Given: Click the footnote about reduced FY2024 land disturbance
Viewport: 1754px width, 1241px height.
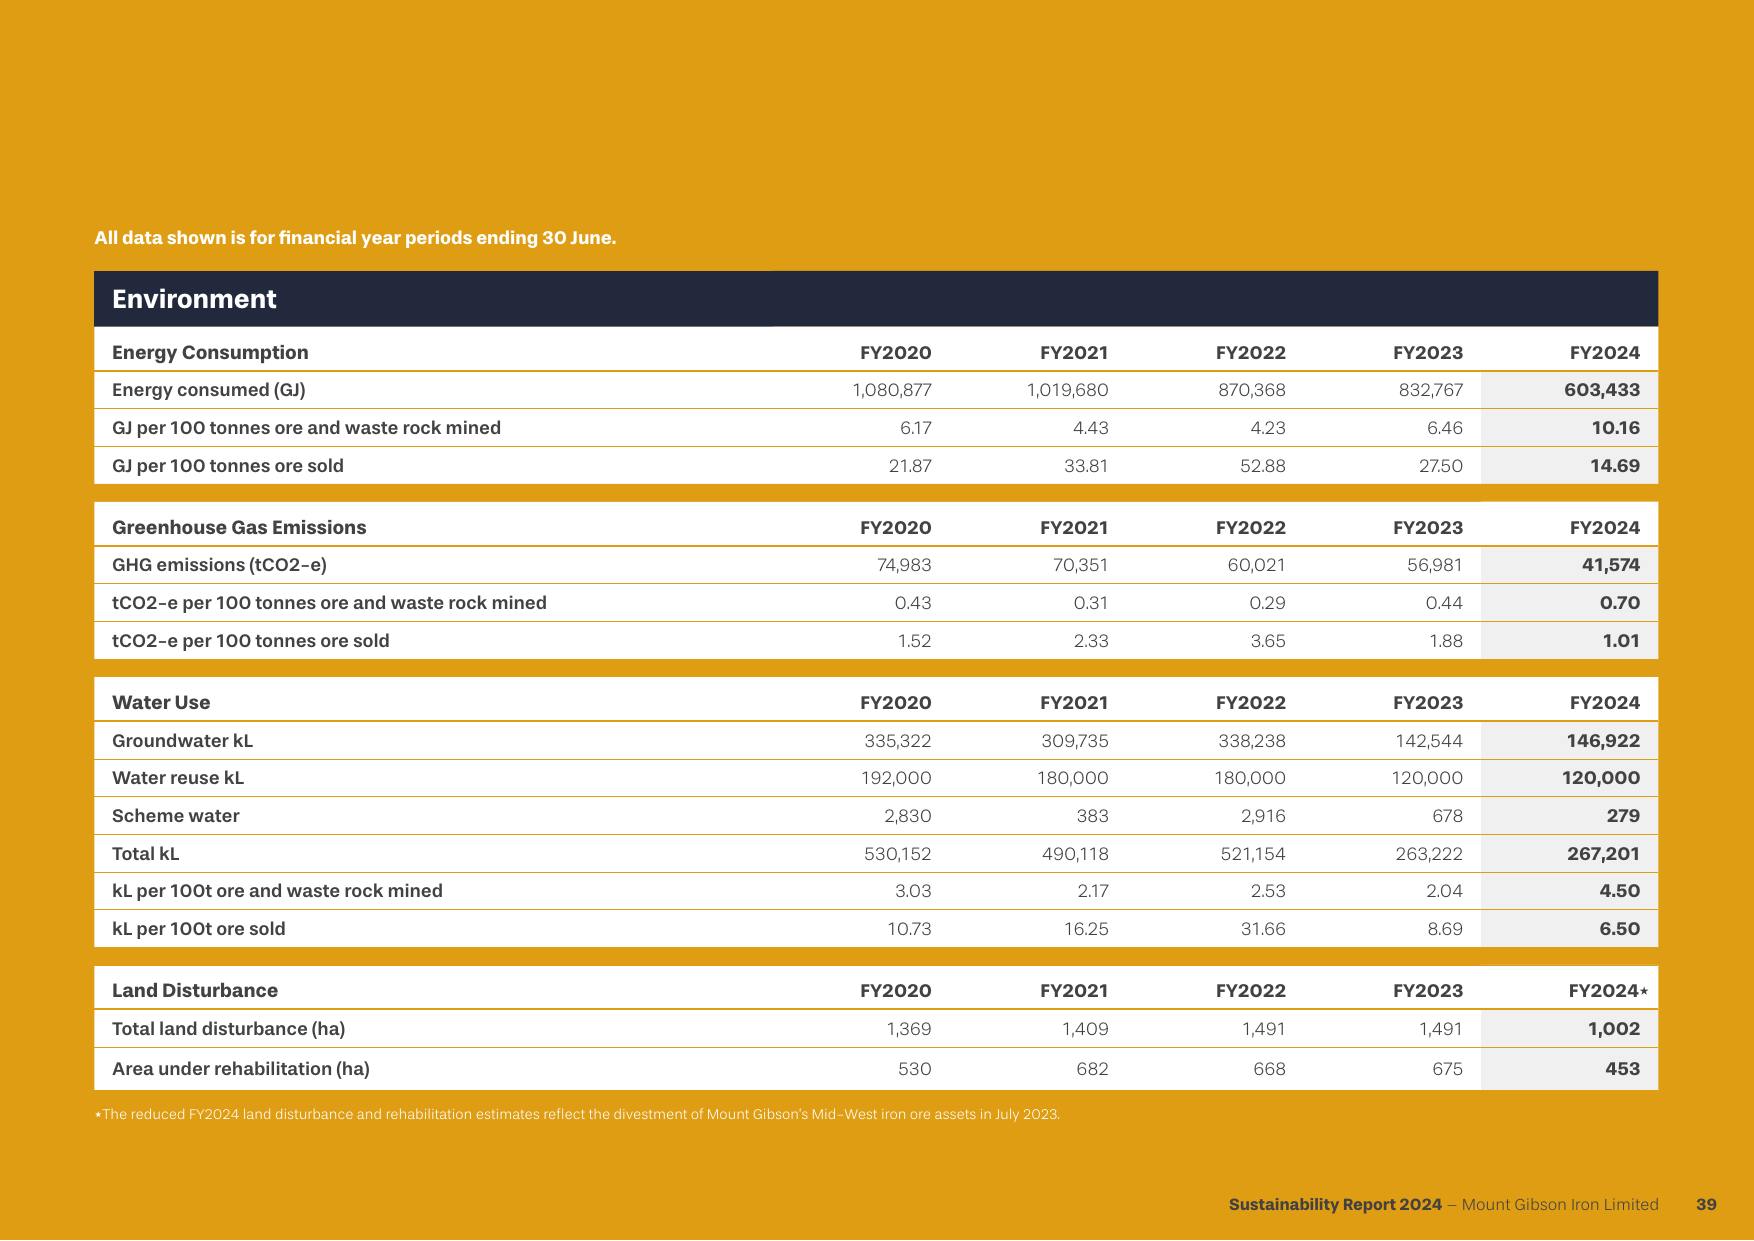Looking at the screenshot, I should 577,1114.
